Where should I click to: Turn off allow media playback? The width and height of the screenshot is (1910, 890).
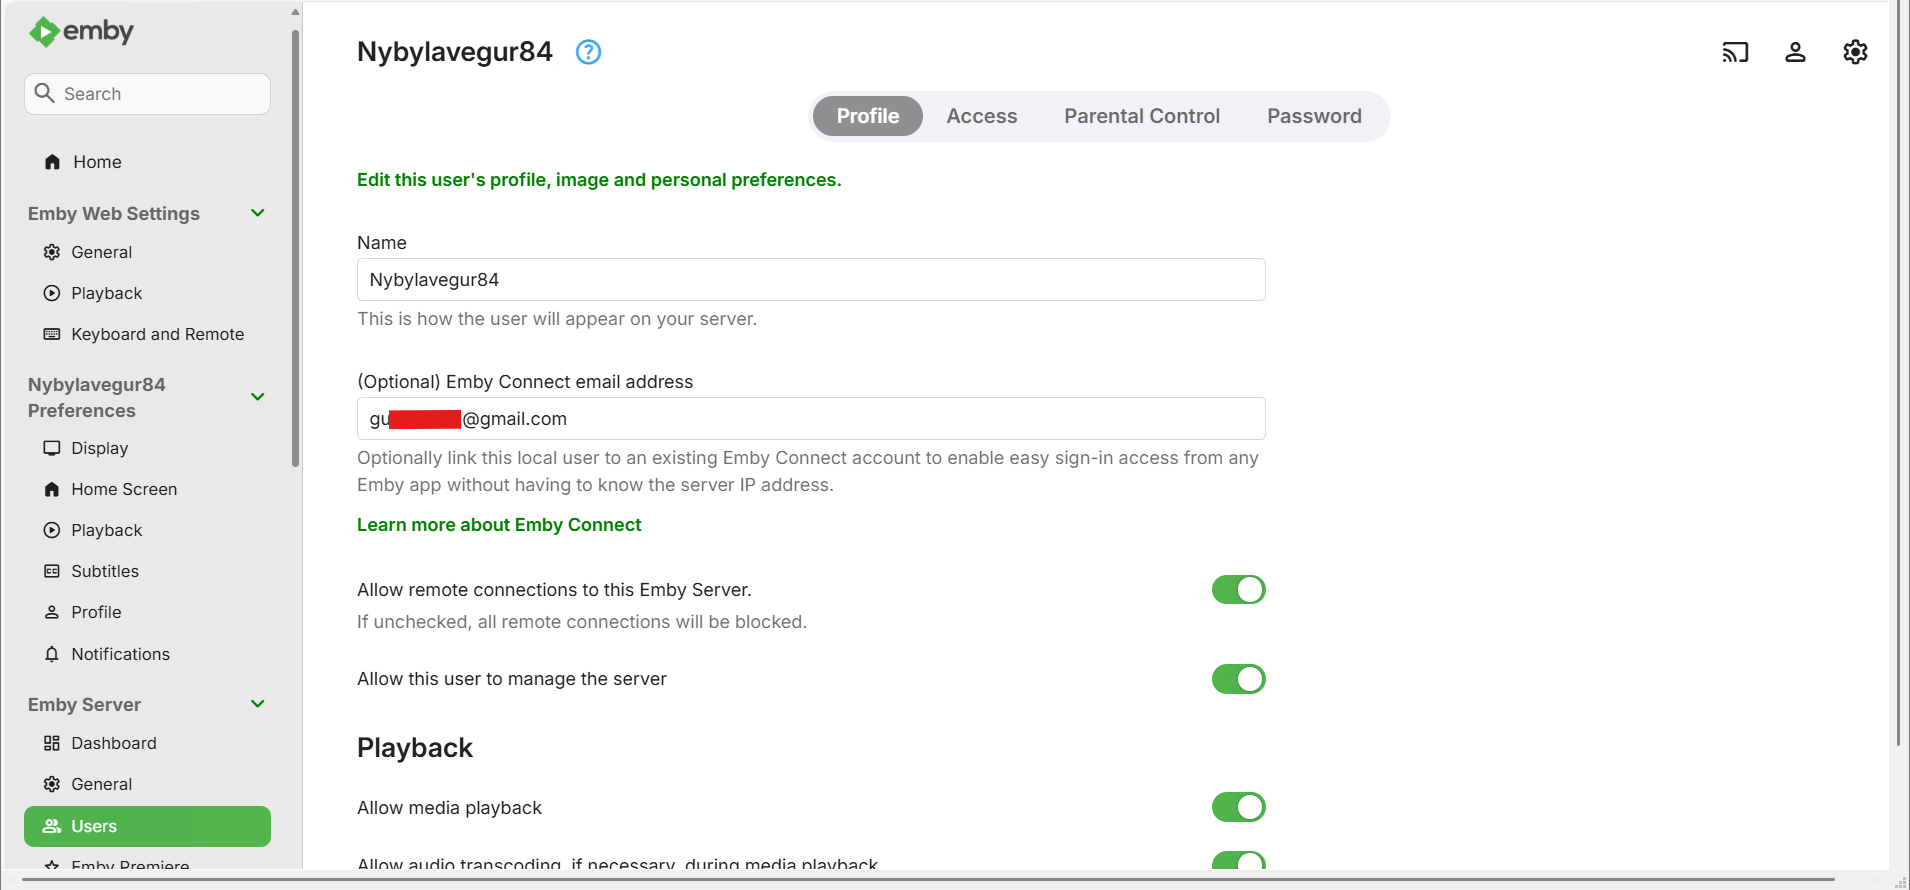coord(1238,807)
